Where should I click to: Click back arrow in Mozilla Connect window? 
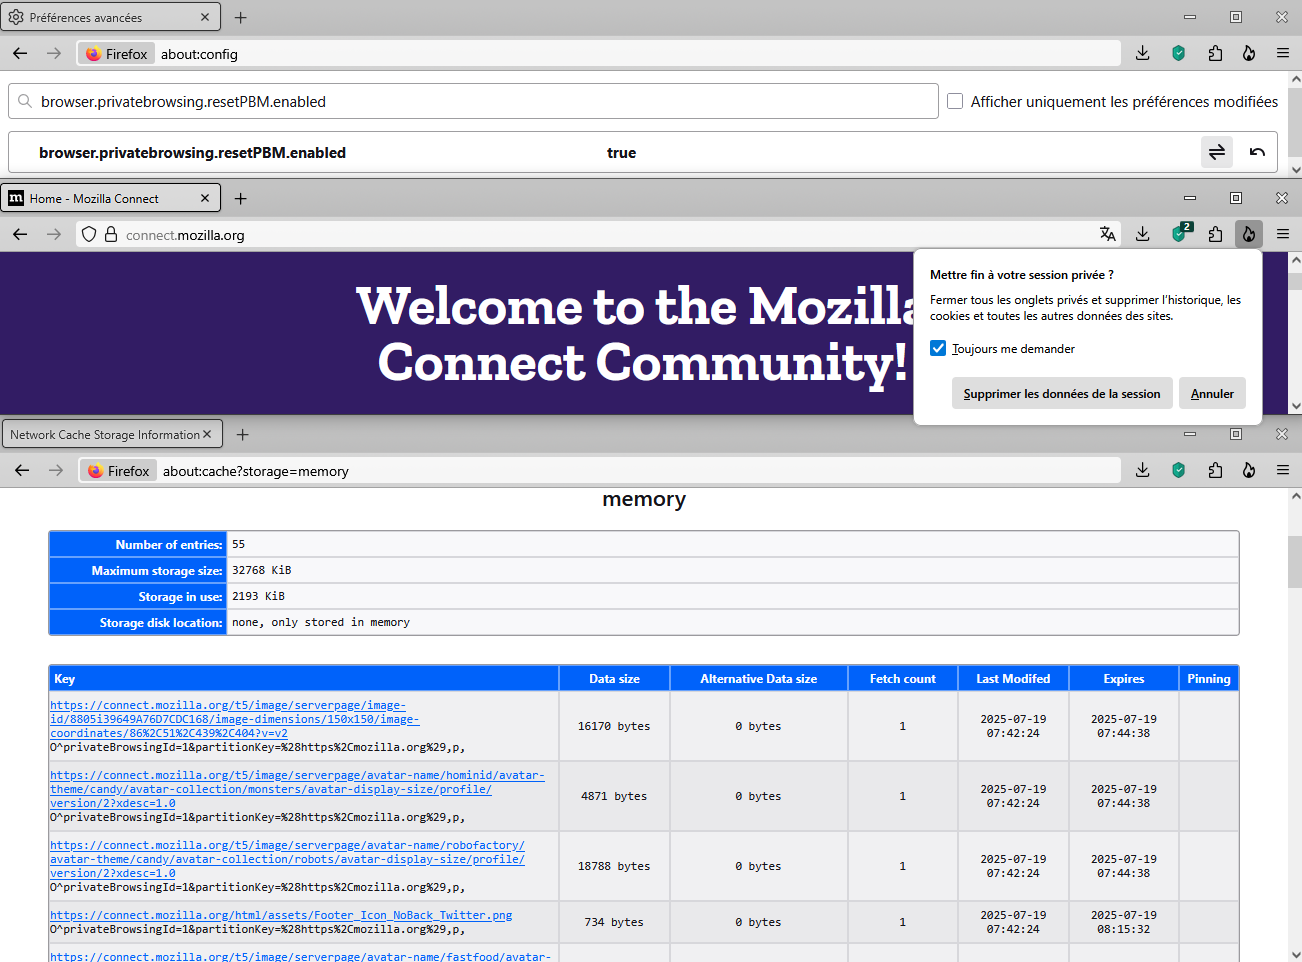click(x=20, y=234)
